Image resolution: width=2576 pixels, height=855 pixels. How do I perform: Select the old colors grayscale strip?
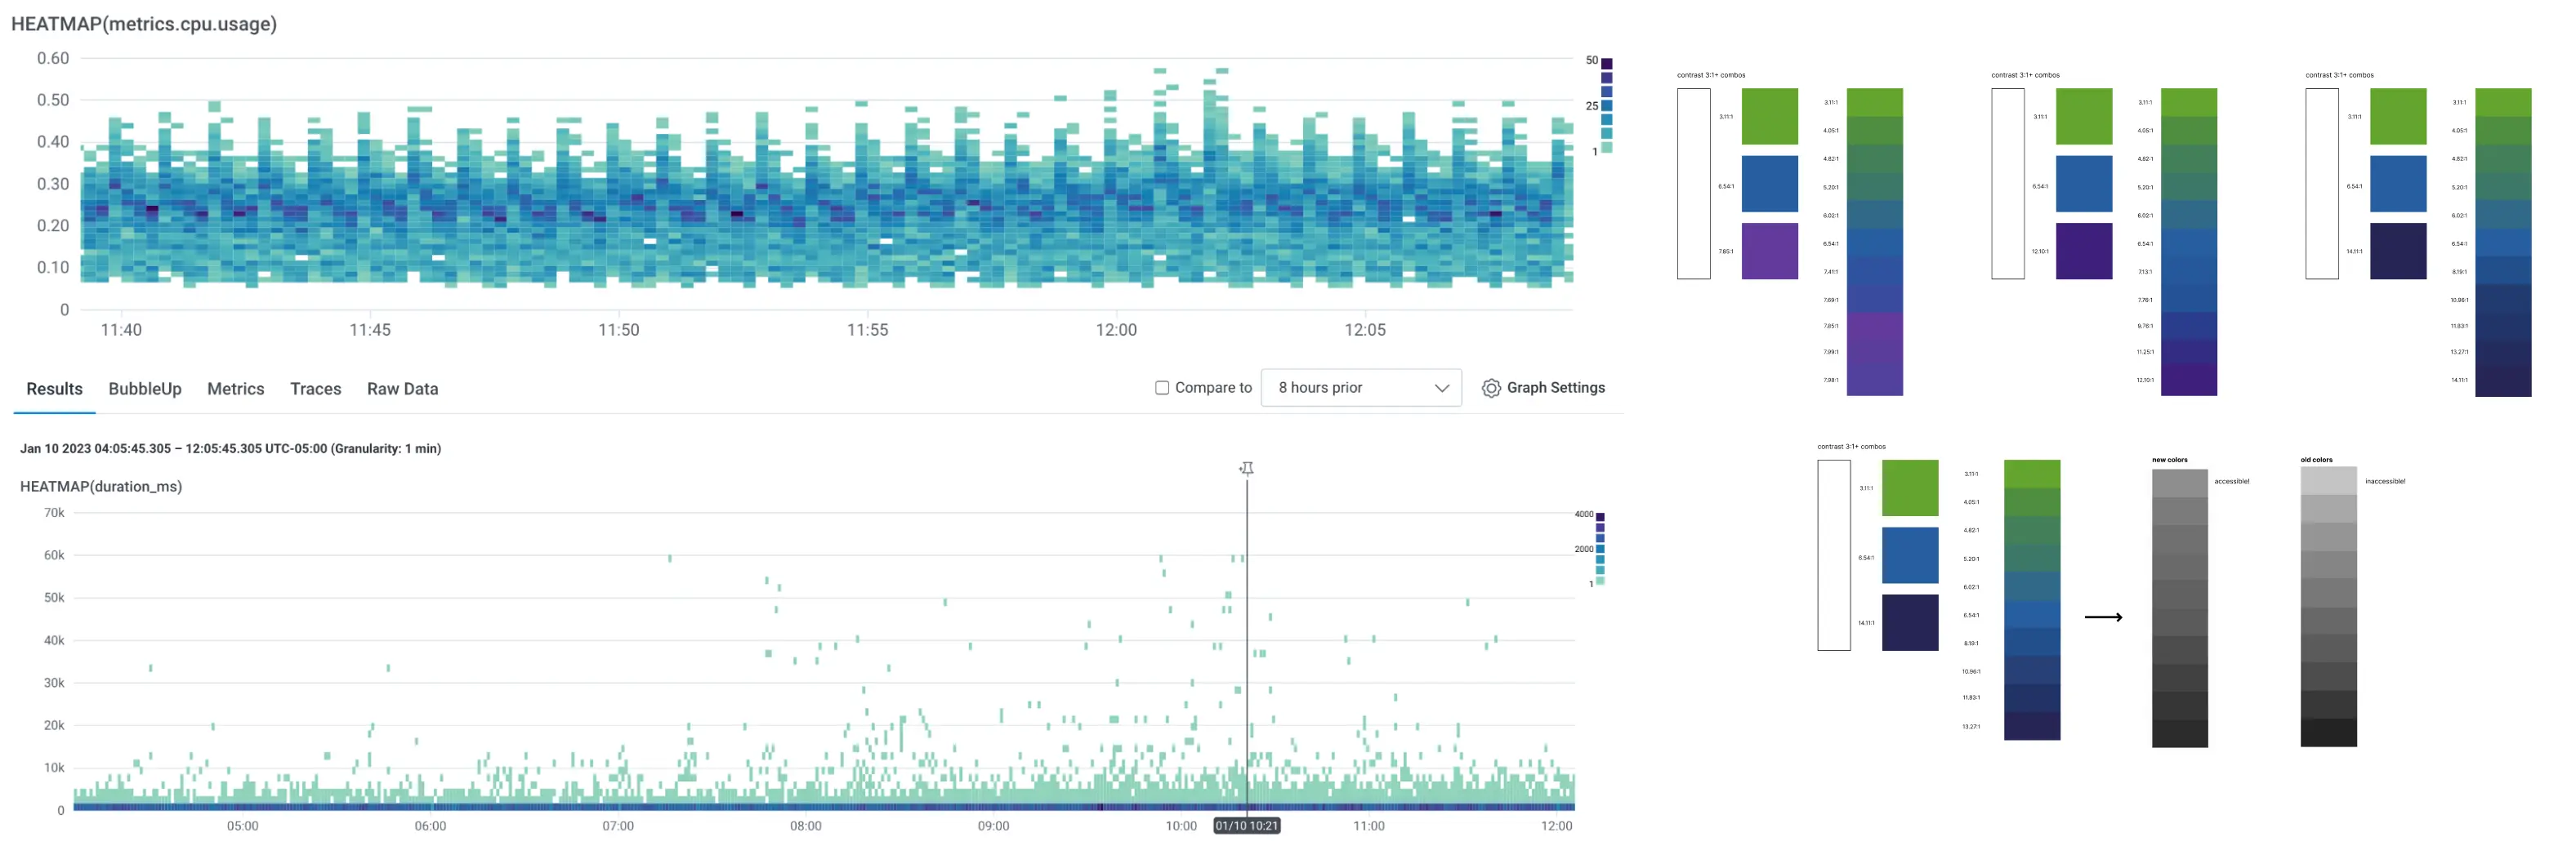pyautogui.click(x=2328, y=607)
